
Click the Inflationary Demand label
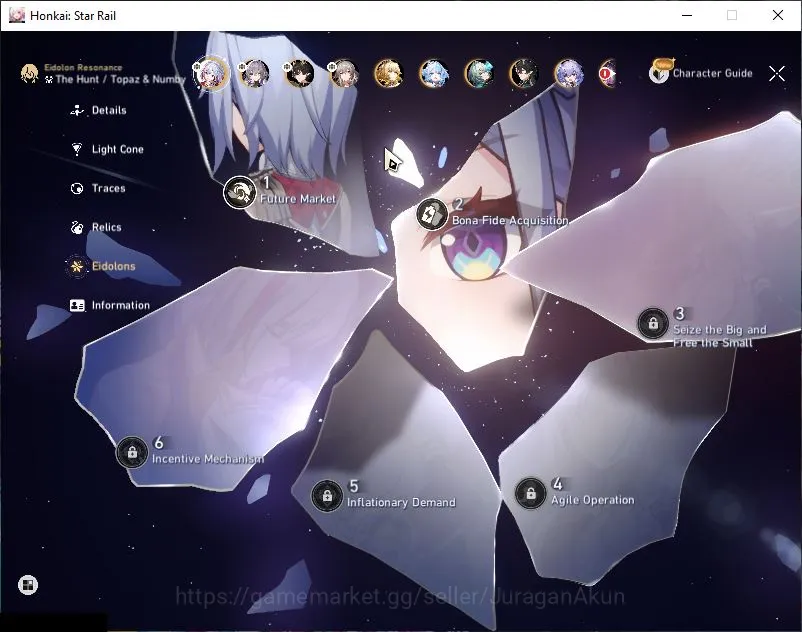(401, 503)
